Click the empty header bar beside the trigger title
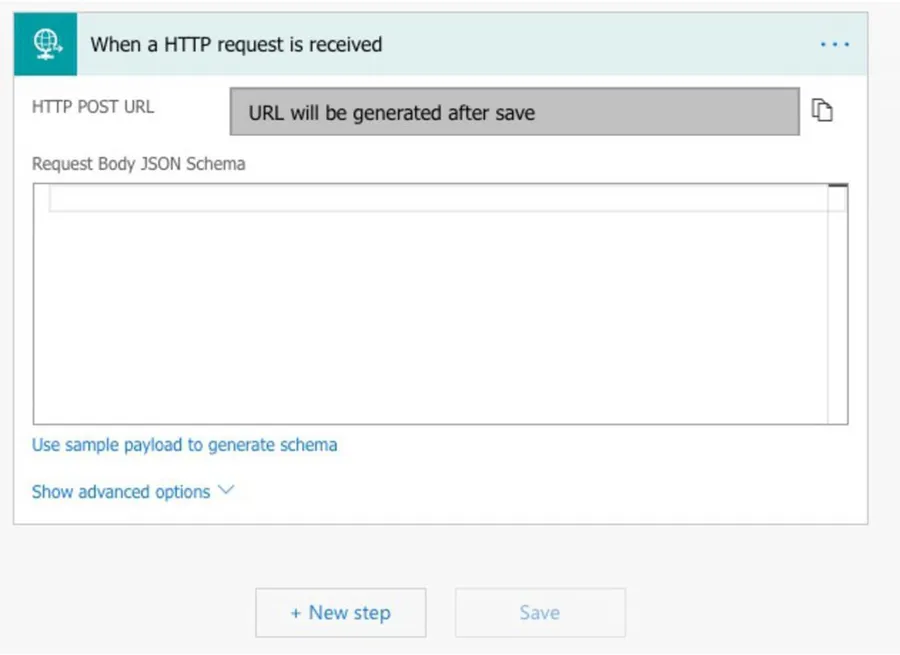The image size is (900, 655). click(x=600, y=45)
